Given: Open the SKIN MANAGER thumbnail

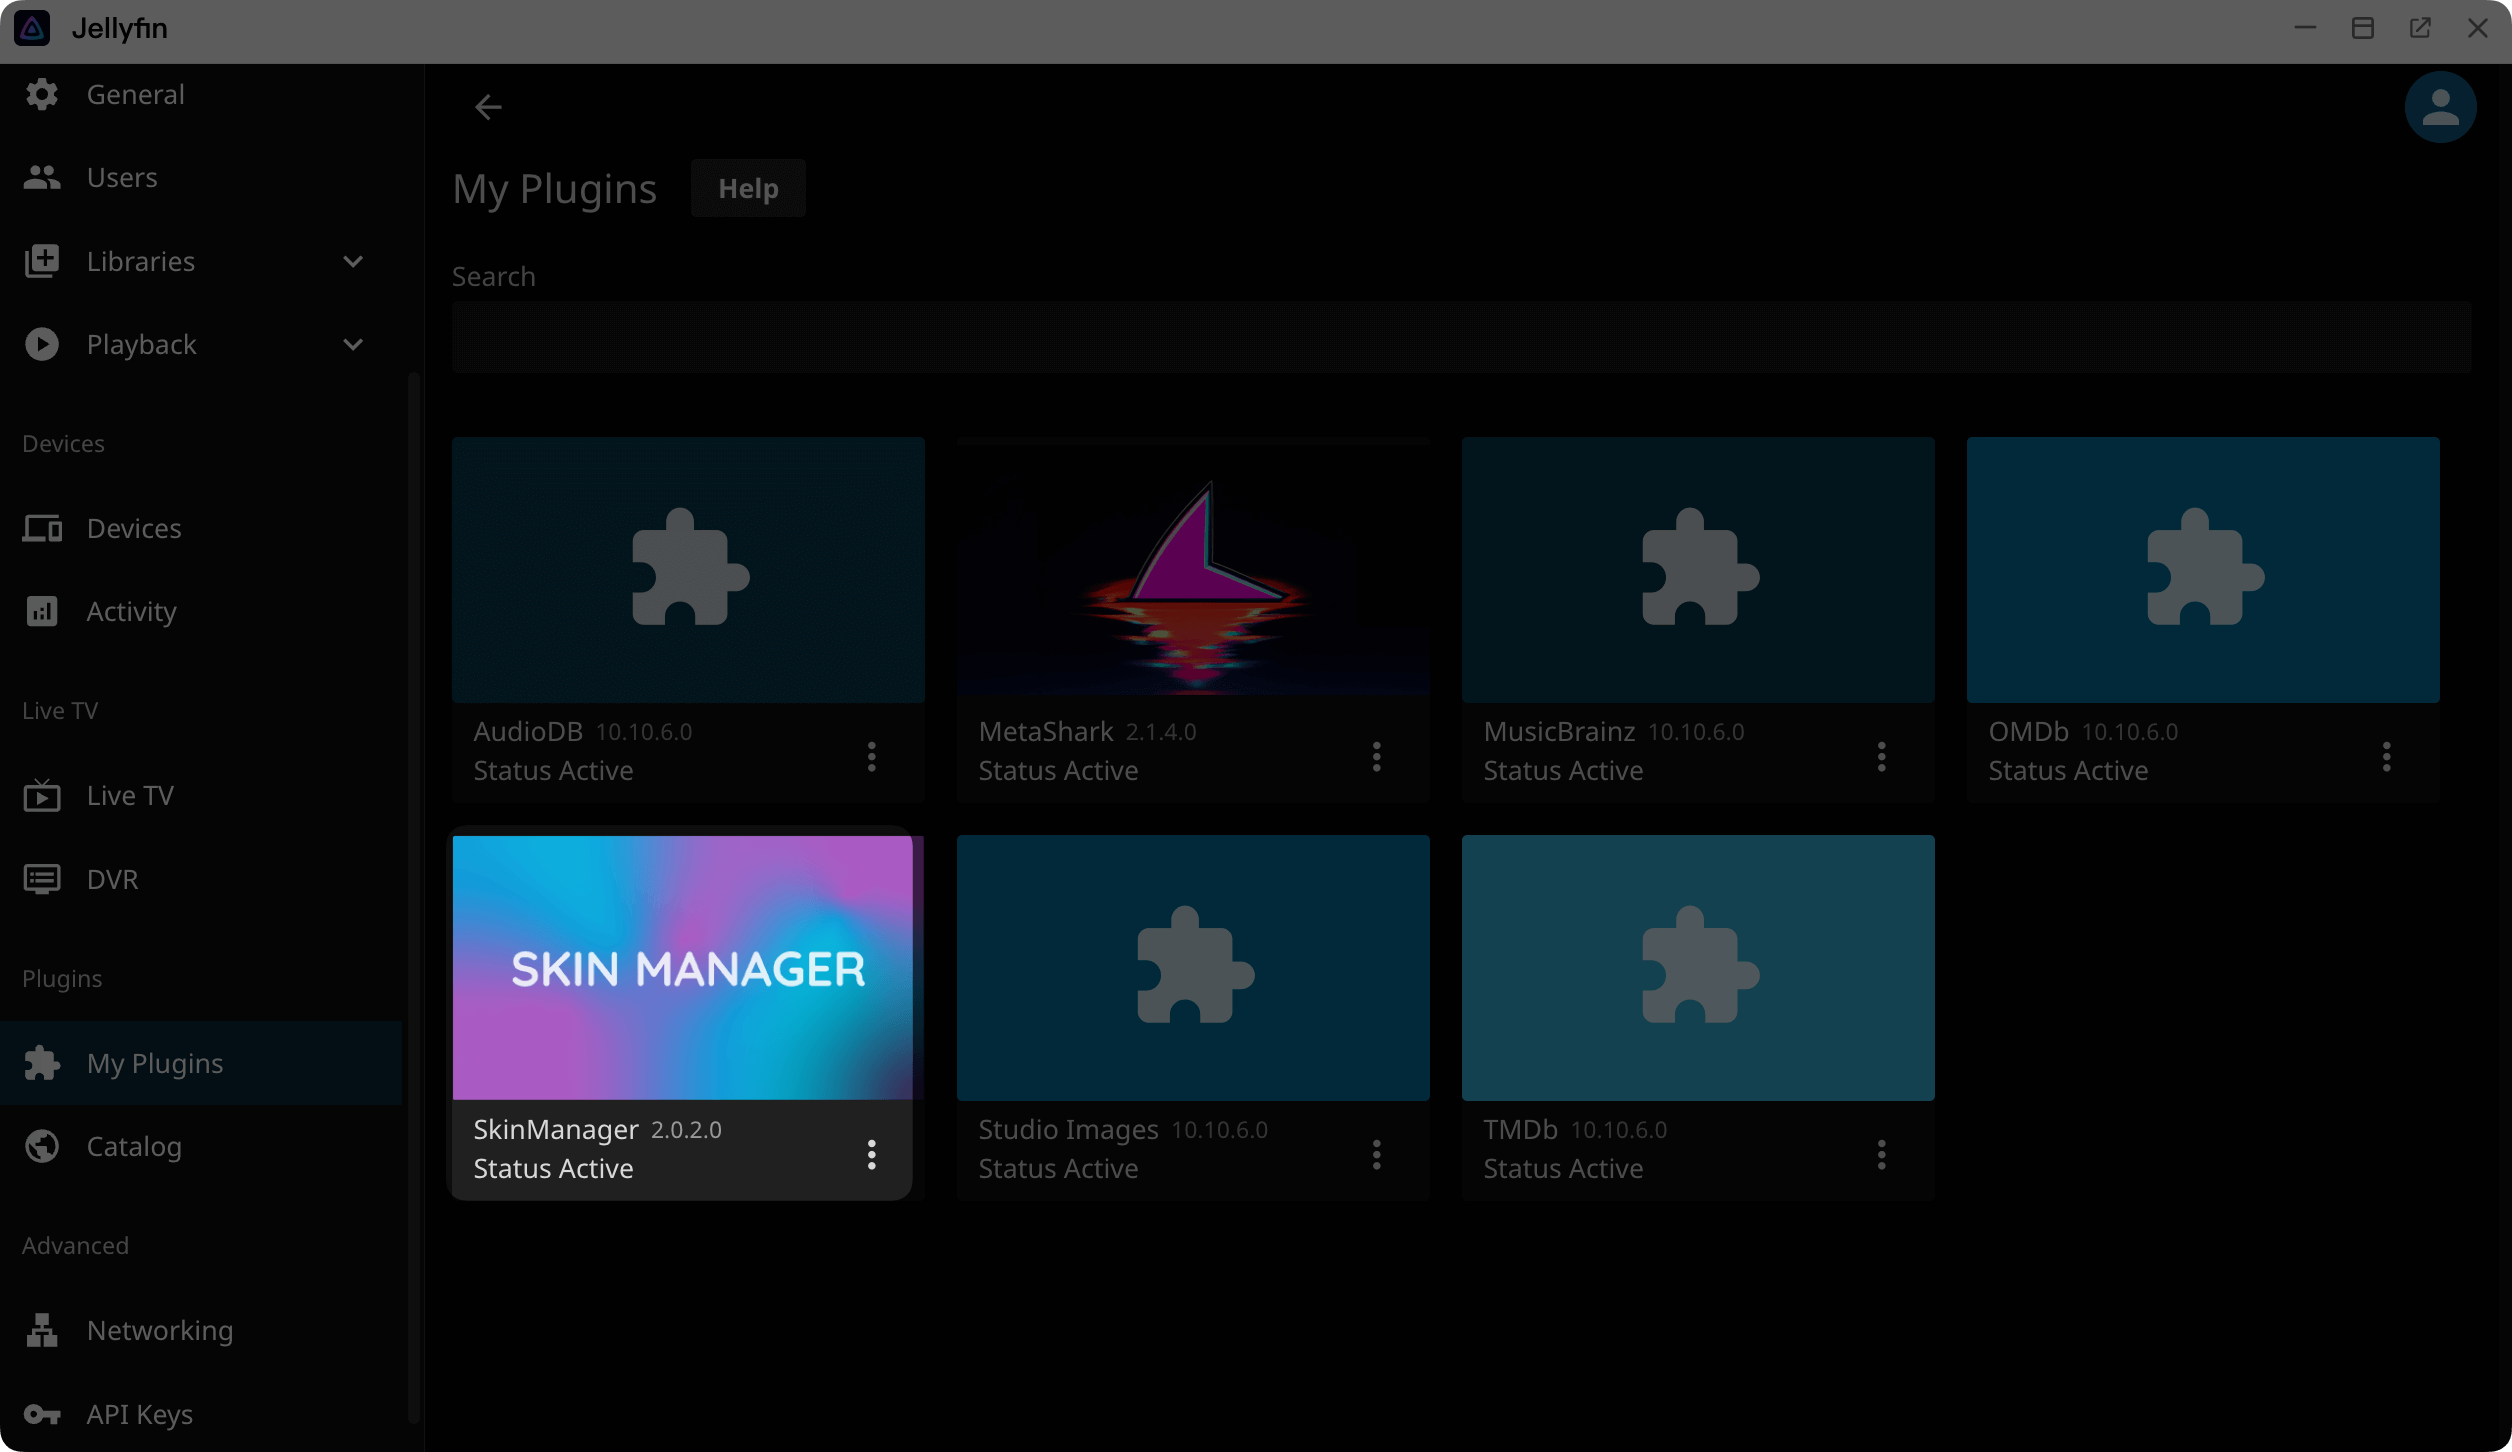Looking at the screenshot, I should pyautogui.click(x=683, y=967).
